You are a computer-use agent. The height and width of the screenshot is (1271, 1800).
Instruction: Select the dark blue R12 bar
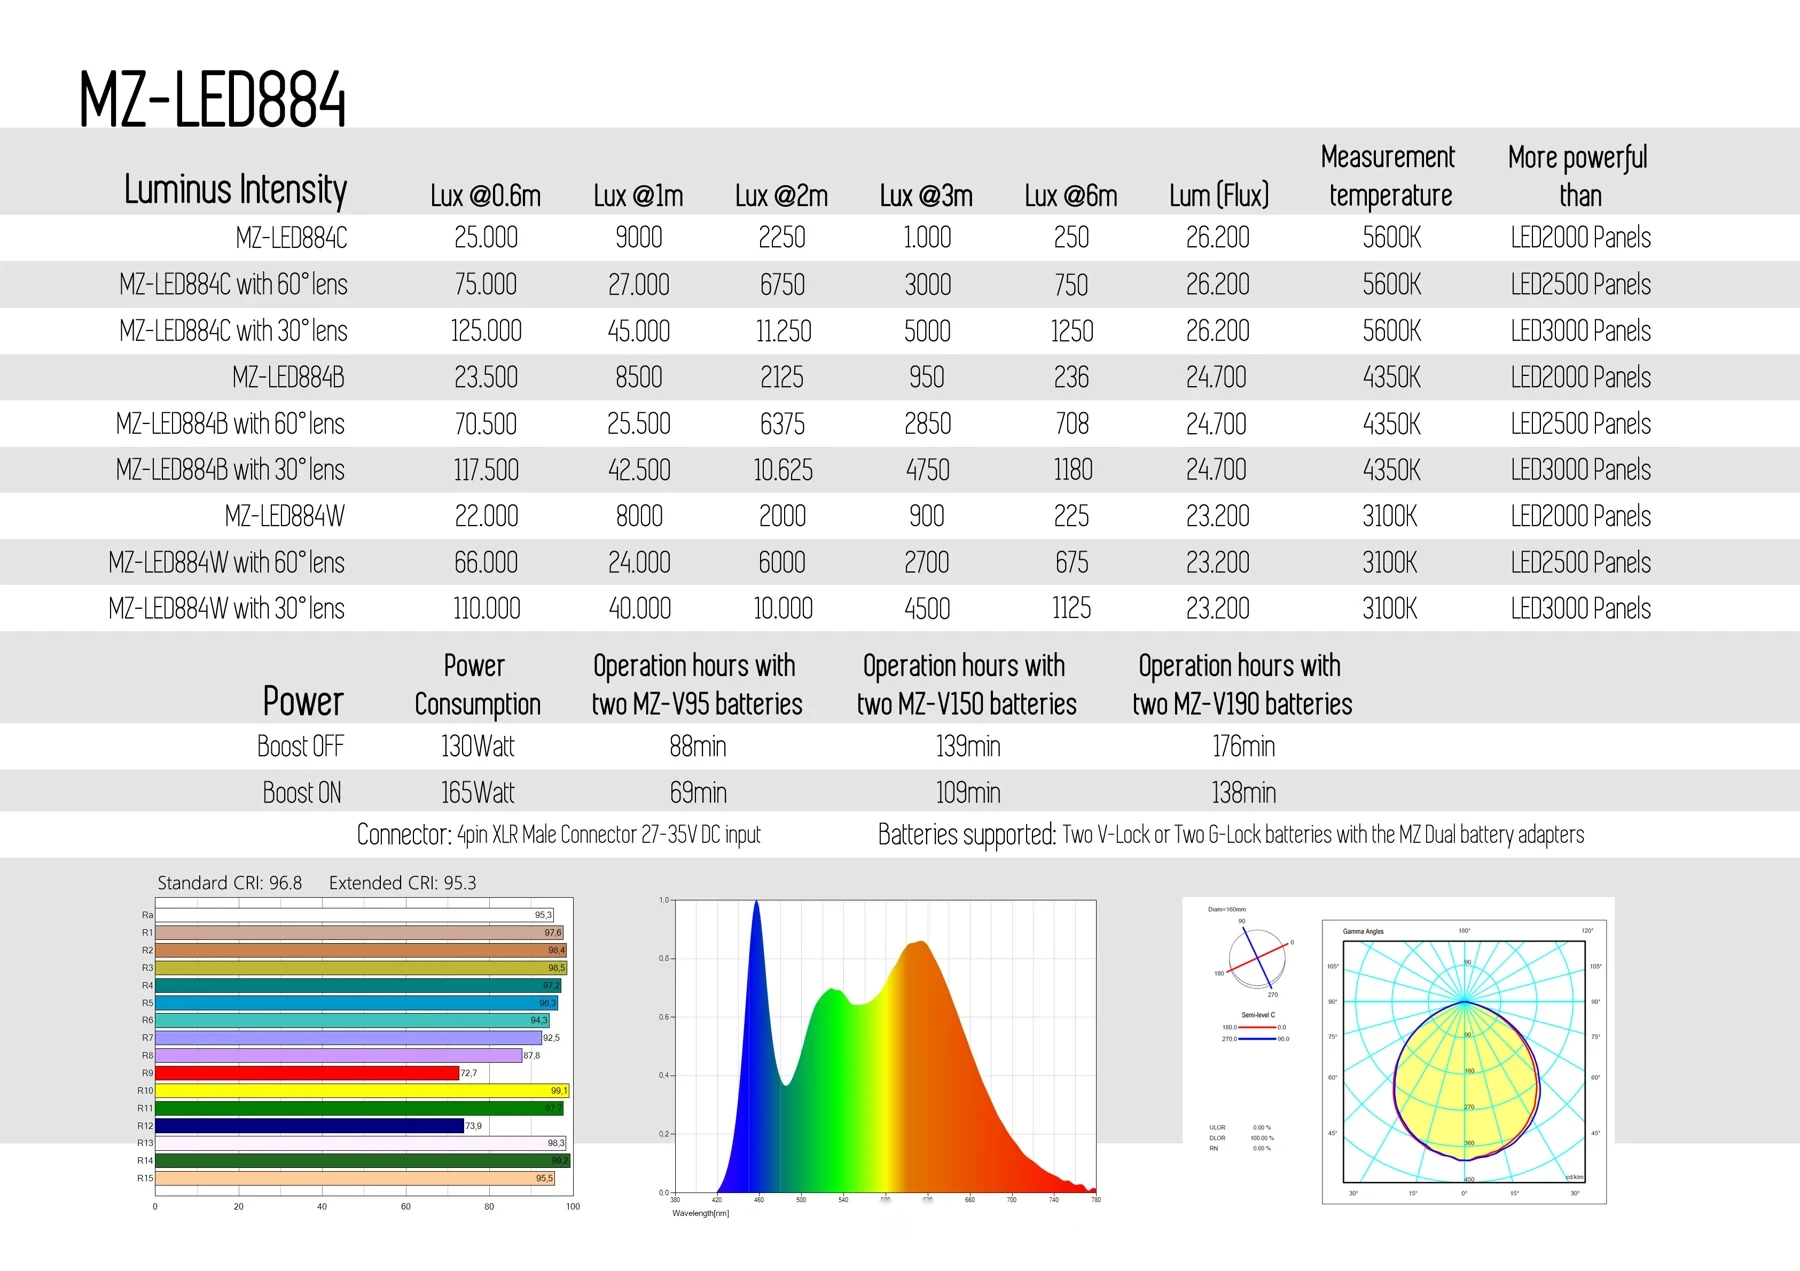coord(310,1126)
